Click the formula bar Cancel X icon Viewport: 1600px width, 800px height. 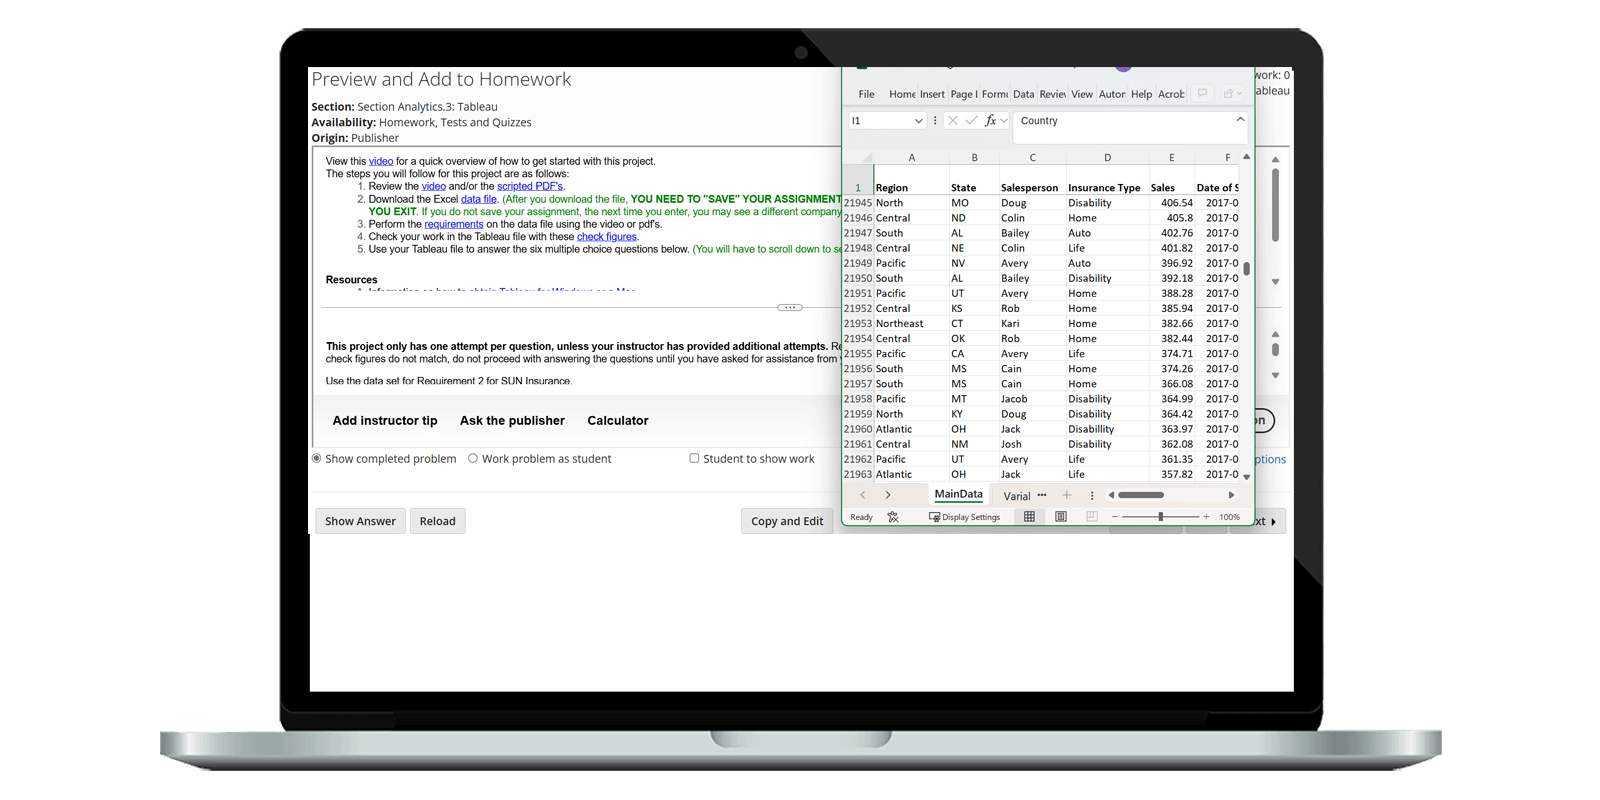click(952, 121)
